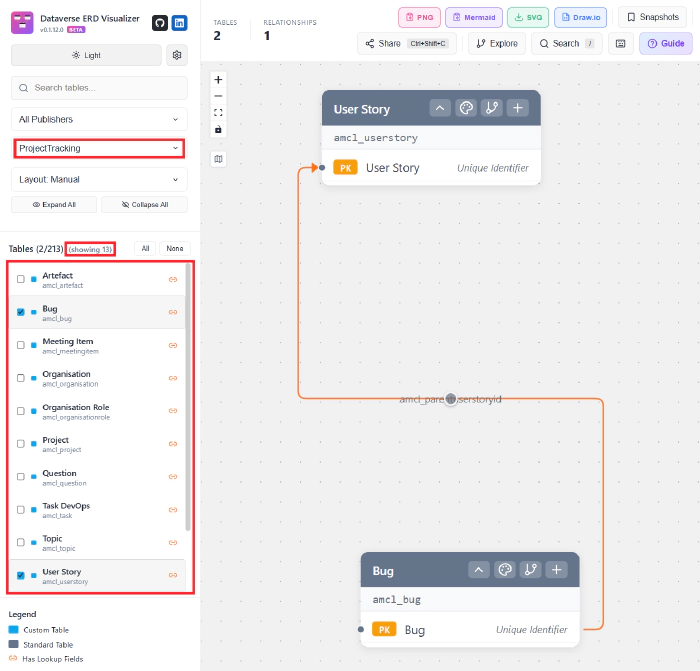Open the All Publishers dropdown

coord(99,120)
